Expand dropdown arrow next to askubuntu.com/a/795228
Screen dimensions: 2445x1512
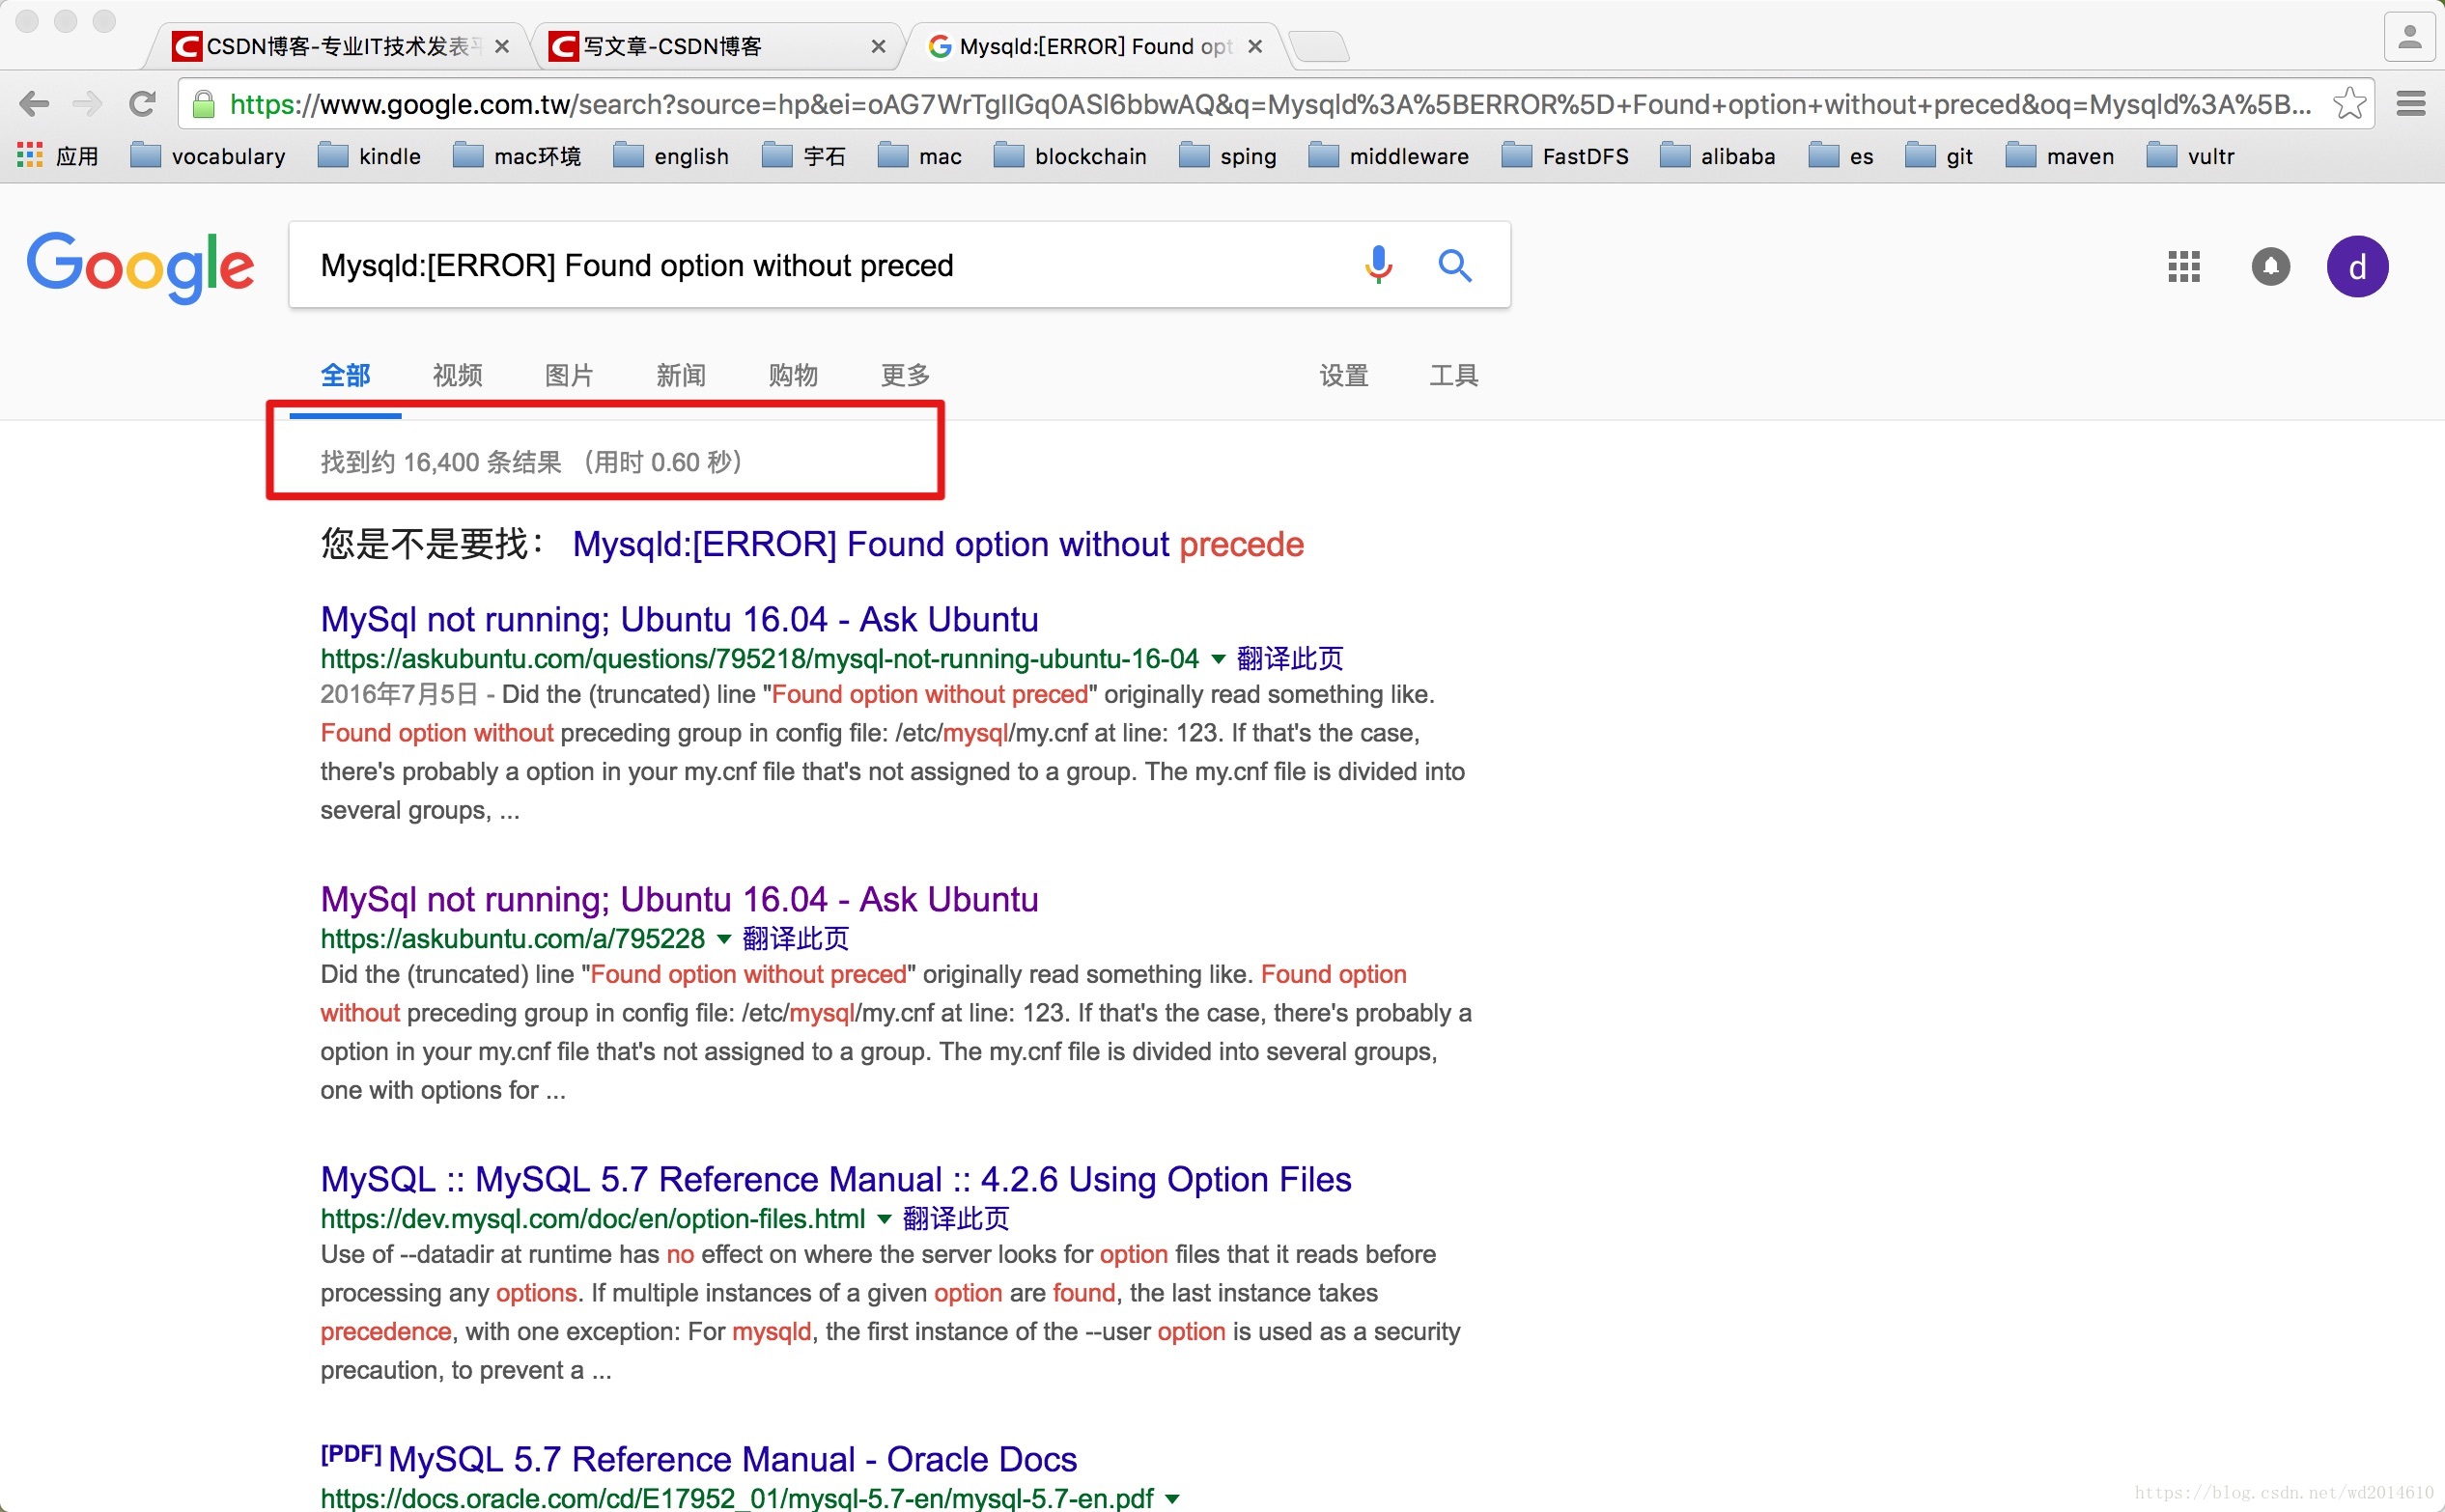coord(724,939)
